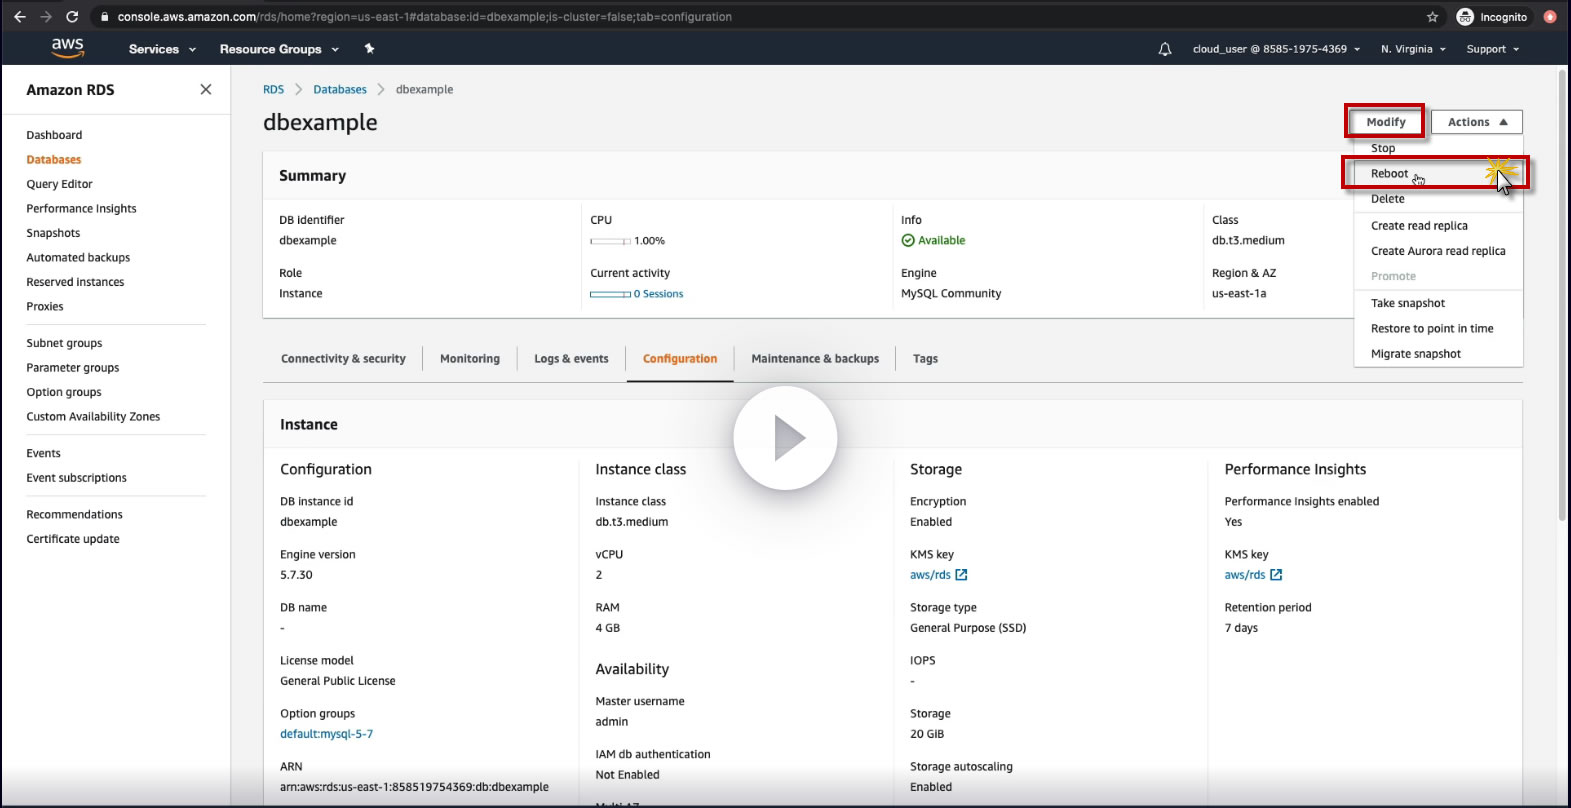Screen dimensions: 1571x808
Task: Open the Support dropdown menu
Action: (x=1493, y=49)
